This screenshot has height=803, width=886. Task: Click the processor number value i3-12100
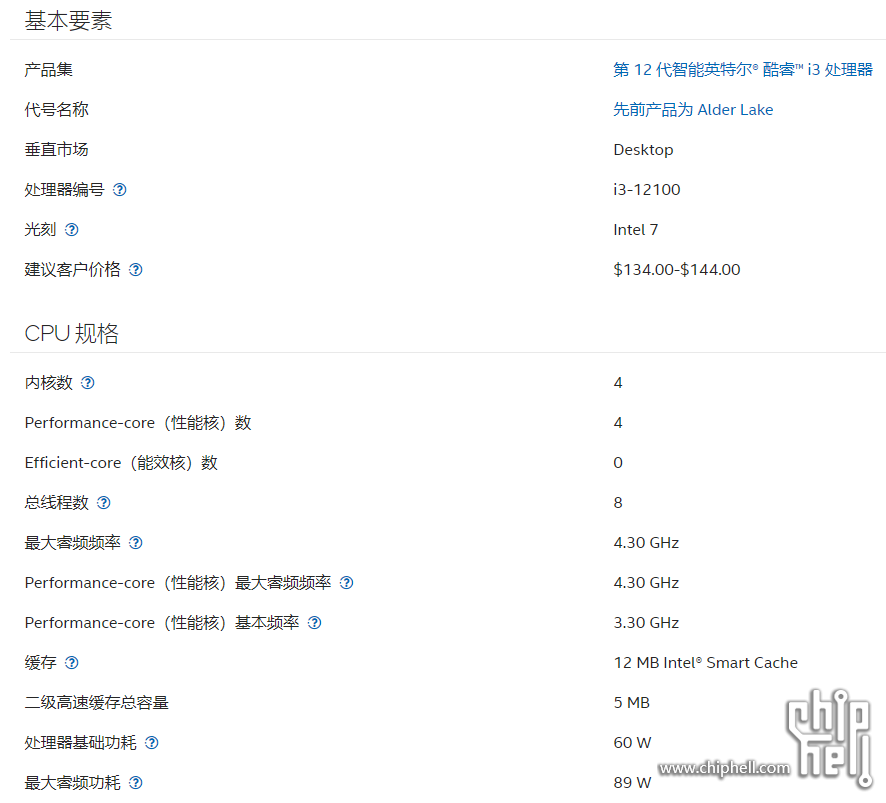(647, 190)
